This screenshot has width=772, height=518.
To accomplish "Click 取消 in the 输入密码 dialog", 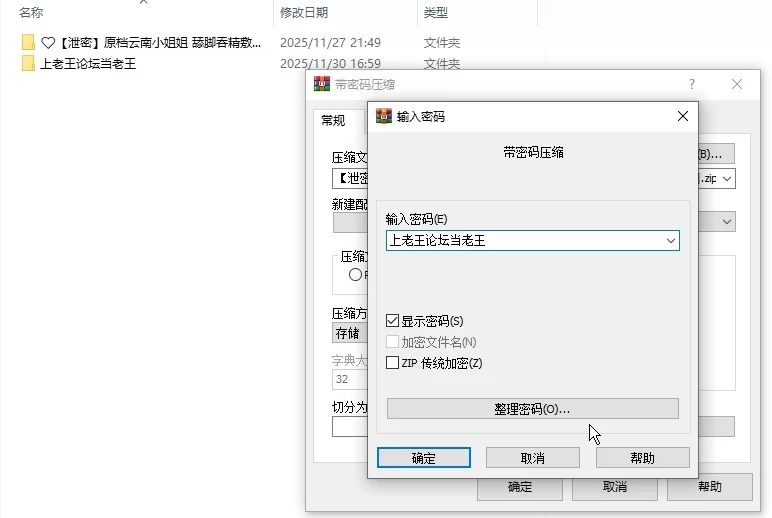I will pos(533,458).
